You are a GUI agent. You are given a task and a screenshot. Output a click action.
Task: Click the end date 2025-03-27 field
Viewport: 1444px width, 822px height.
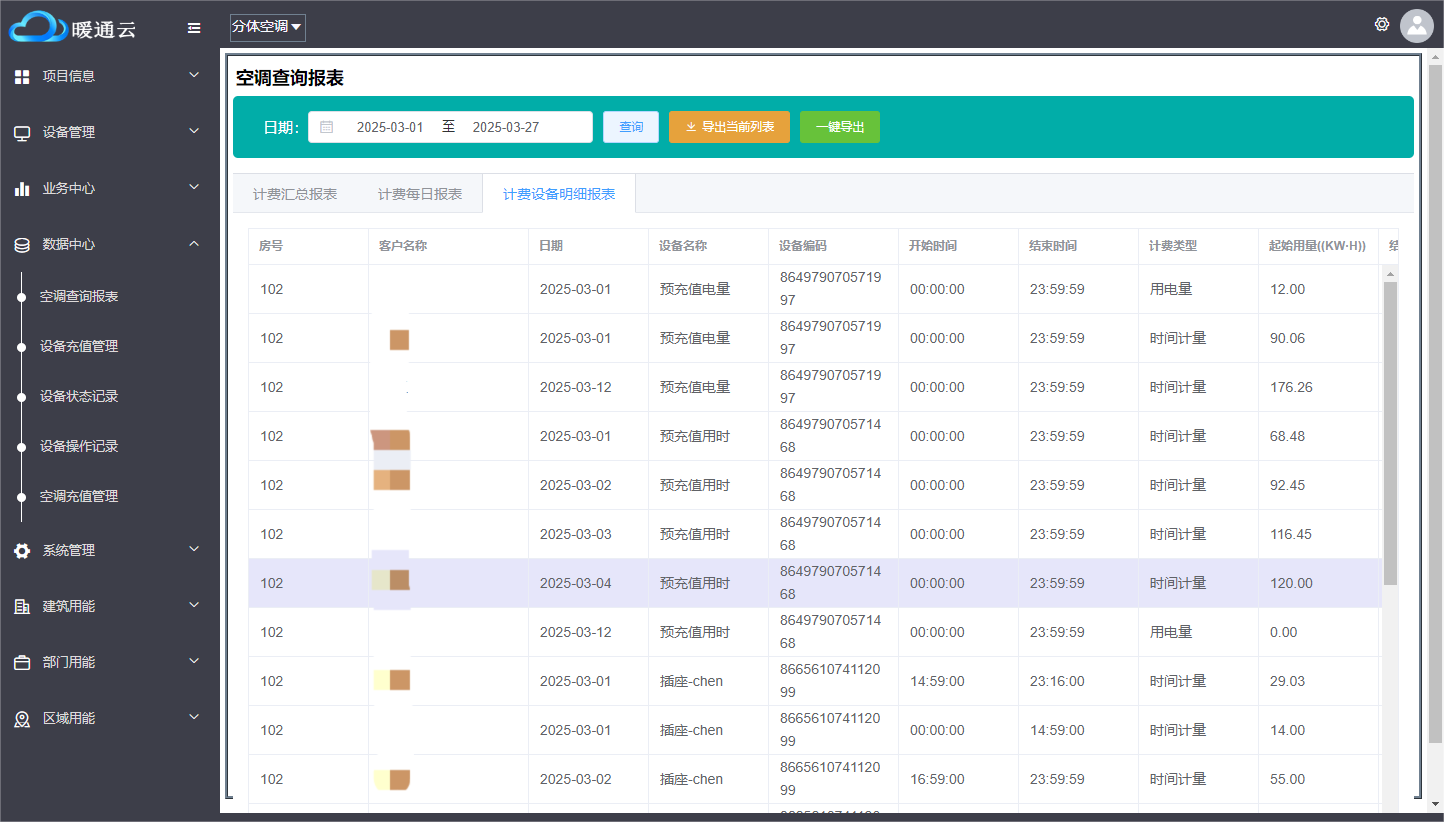(x=506, y=127)
